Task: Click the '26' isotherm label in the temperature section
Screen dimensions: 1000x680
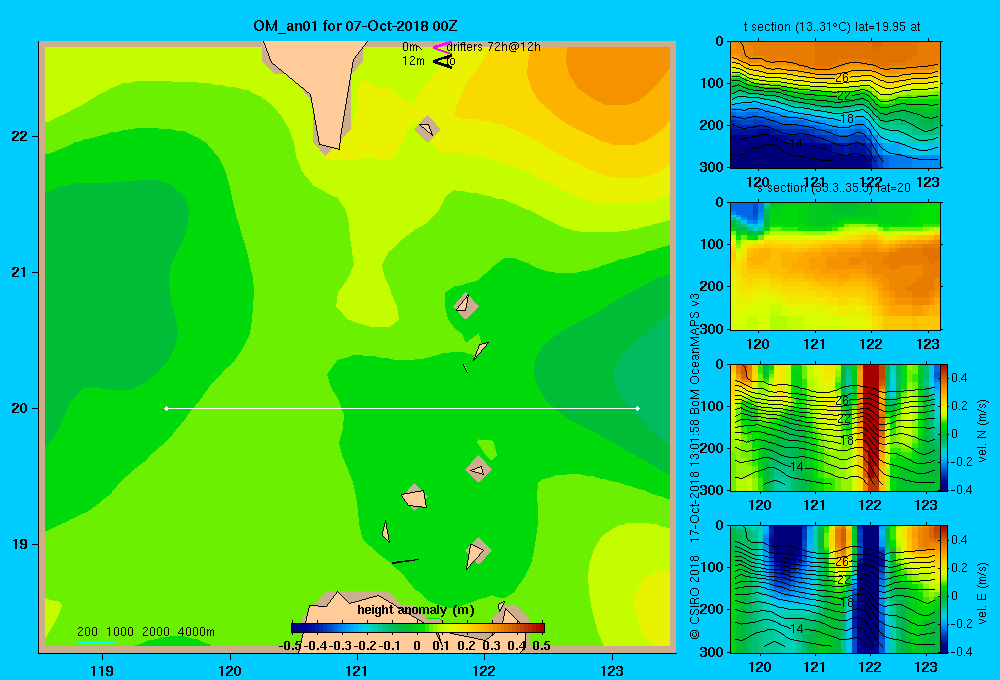Action: 842,78
